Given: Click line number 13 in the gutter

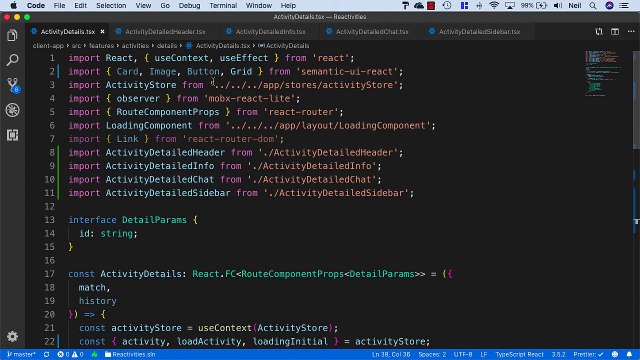Looking at the screenshot, I should coord(49,220).
